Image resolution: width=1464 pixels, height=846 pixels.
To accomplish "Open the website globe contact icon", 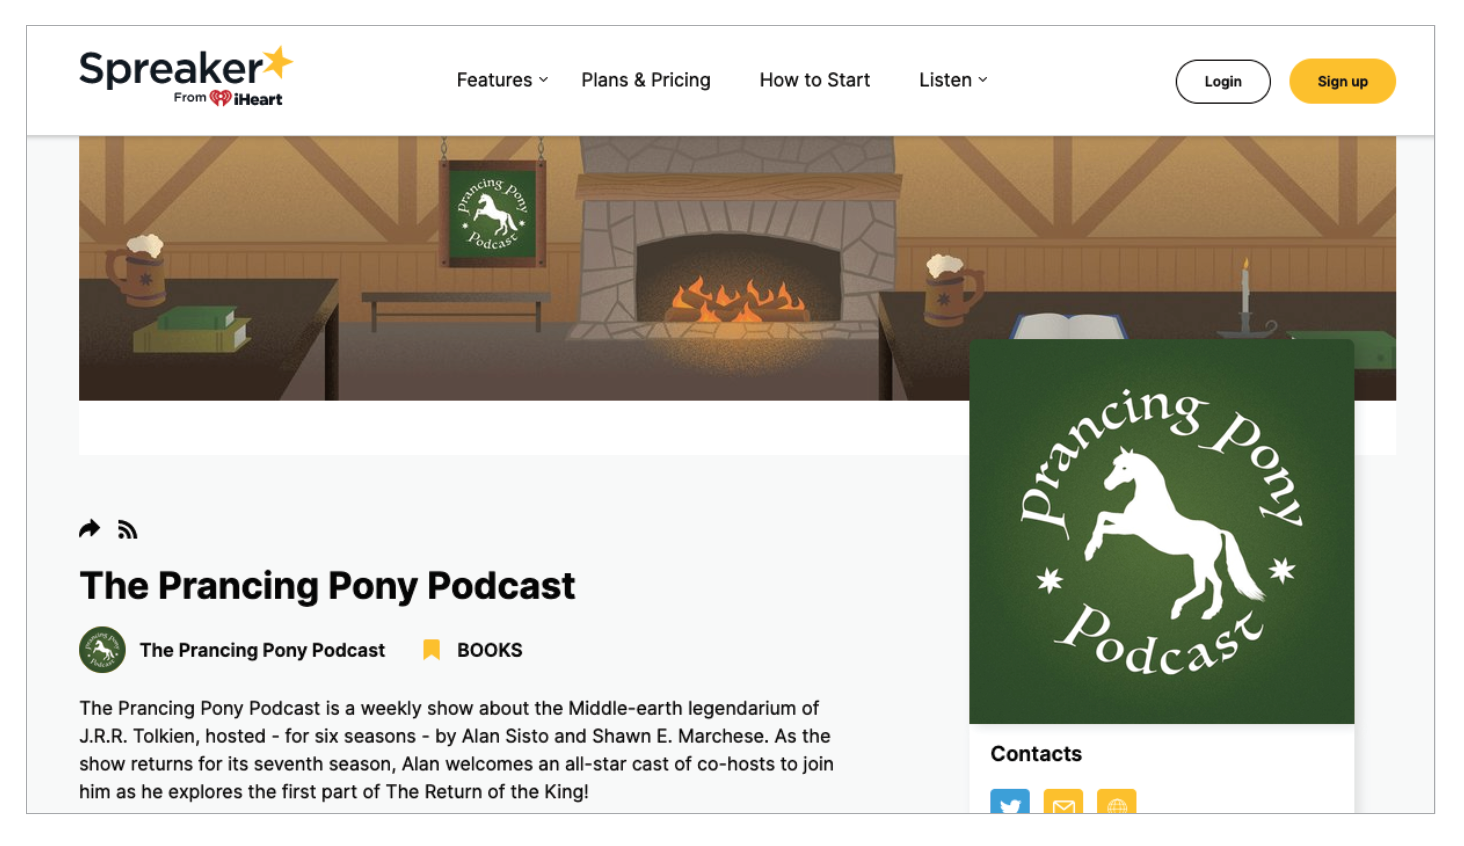I will pos(1116,801).
